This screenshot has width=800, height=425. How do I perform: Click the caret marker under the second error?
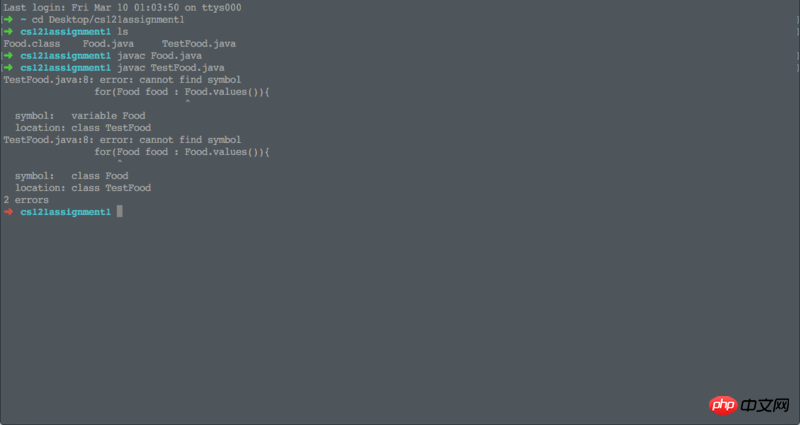pos(119,164)
